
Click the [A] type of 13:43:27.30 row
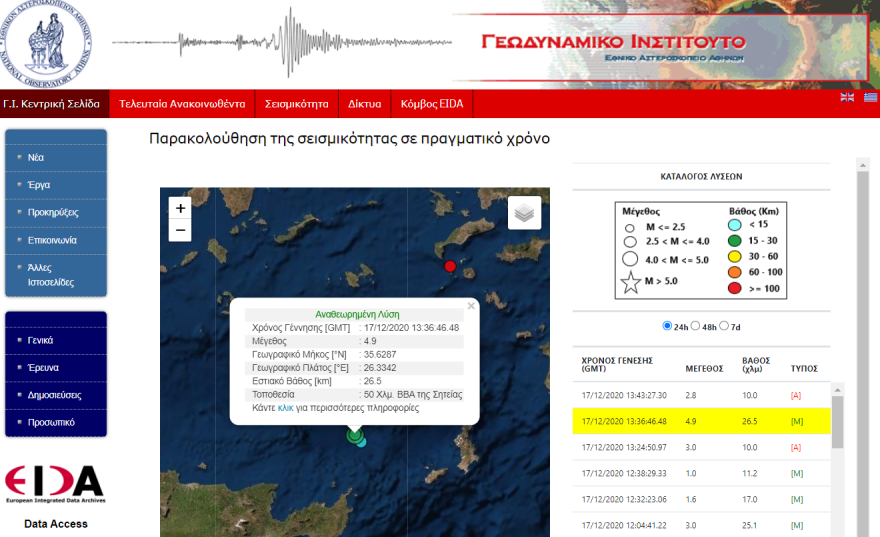click(x=796, y=395)
